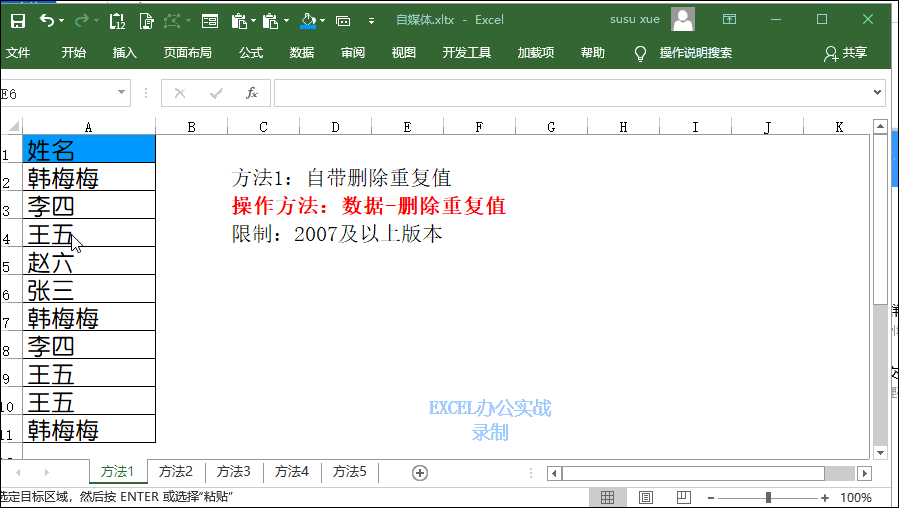Click the Undo arrow icon
The image size is (899, 508).
point(46,21)
